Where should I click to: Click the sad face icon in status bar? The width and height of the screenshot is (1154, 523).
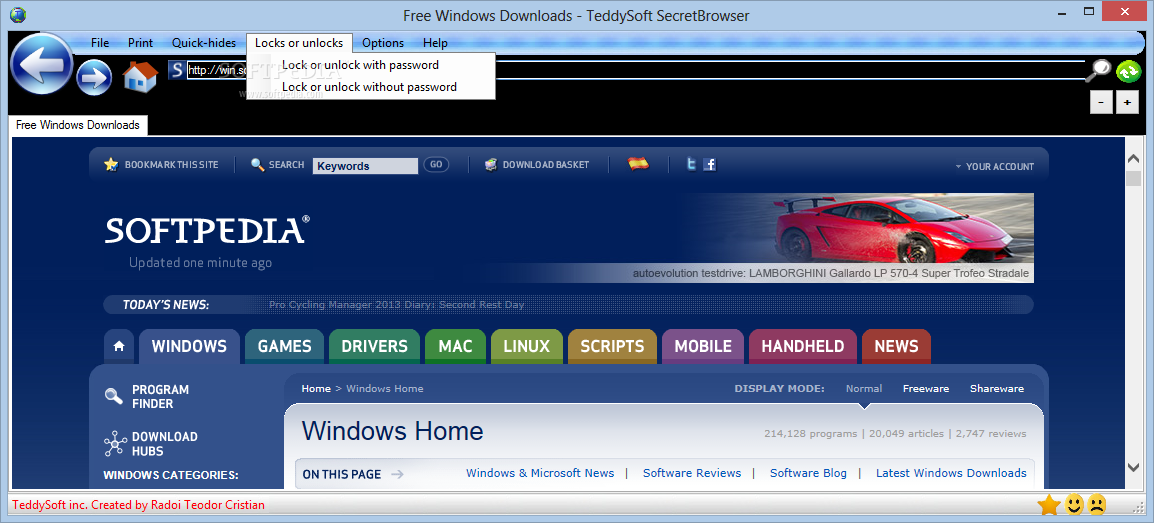[1097, 505]
